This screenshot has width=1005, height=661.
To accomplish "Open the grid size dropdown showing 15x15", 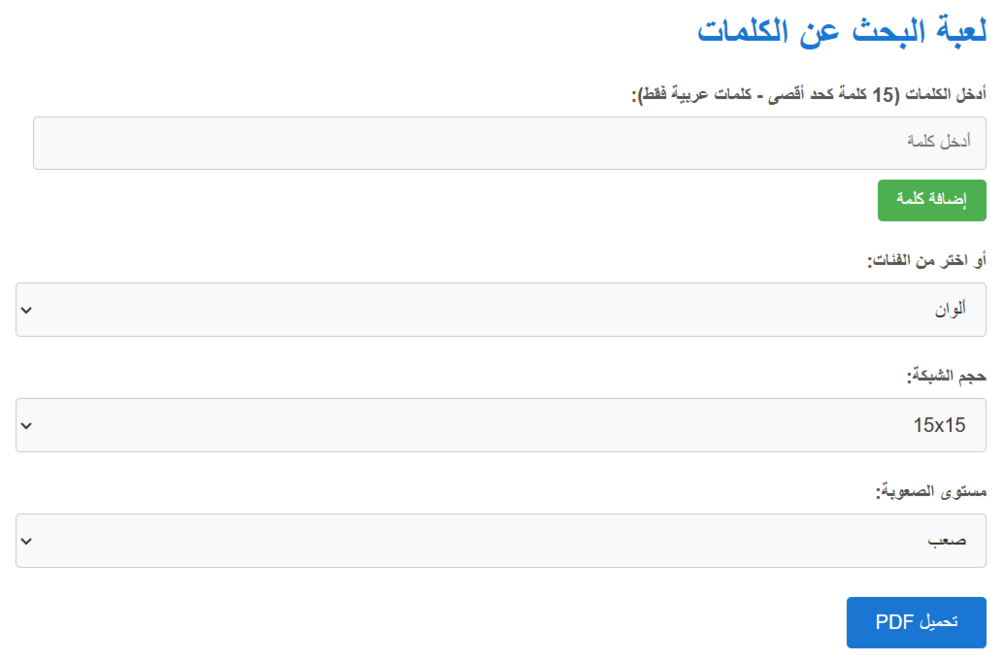I will point(501,425).
